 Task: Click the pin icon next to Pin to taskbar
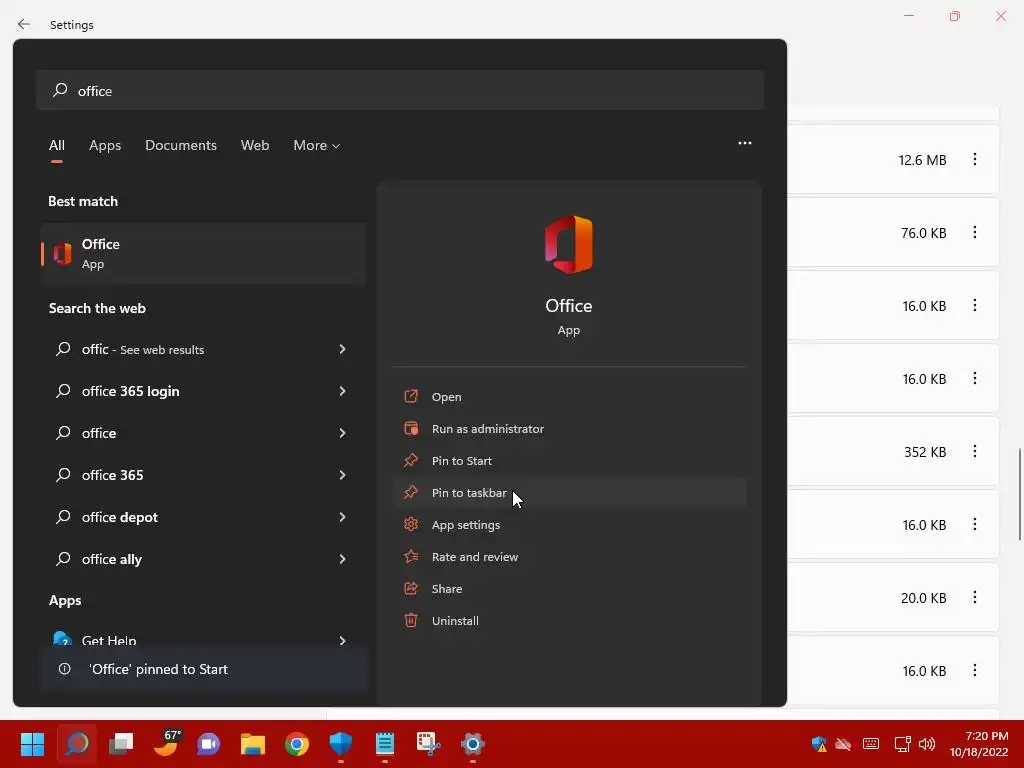point(411,492)
